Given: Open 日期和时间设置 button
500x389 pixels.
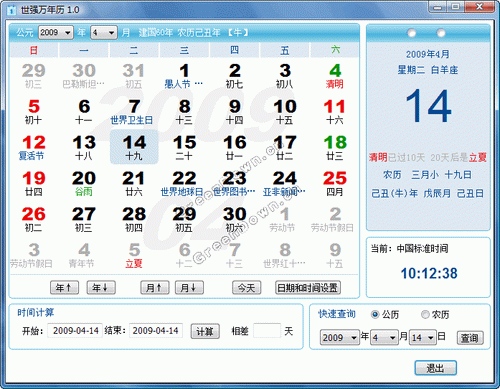Looking at the screenshot, I should point(308,288).
